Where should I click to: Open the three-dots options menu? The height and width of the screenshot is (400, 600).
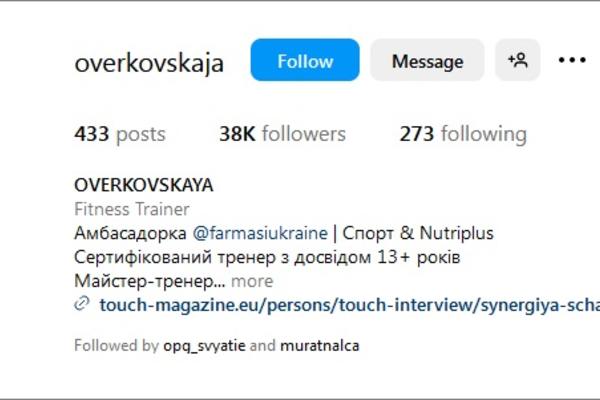tap(572, 60)
